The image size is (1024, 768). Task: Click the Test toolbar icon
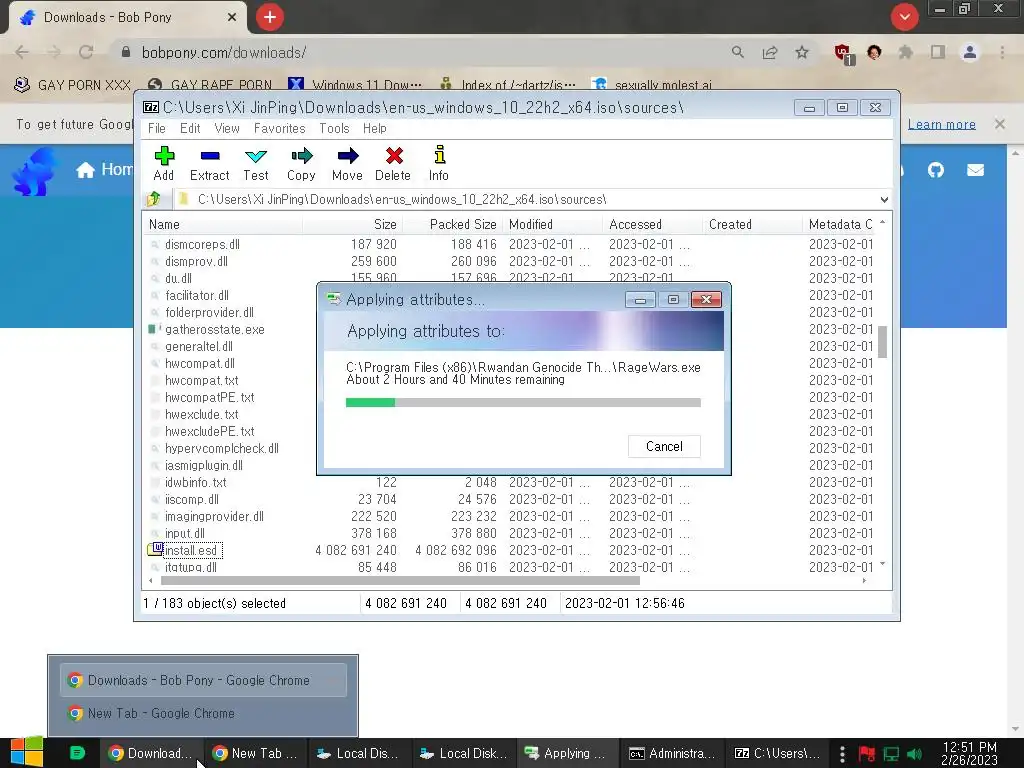pyautogui.click(x=255, y=163)
